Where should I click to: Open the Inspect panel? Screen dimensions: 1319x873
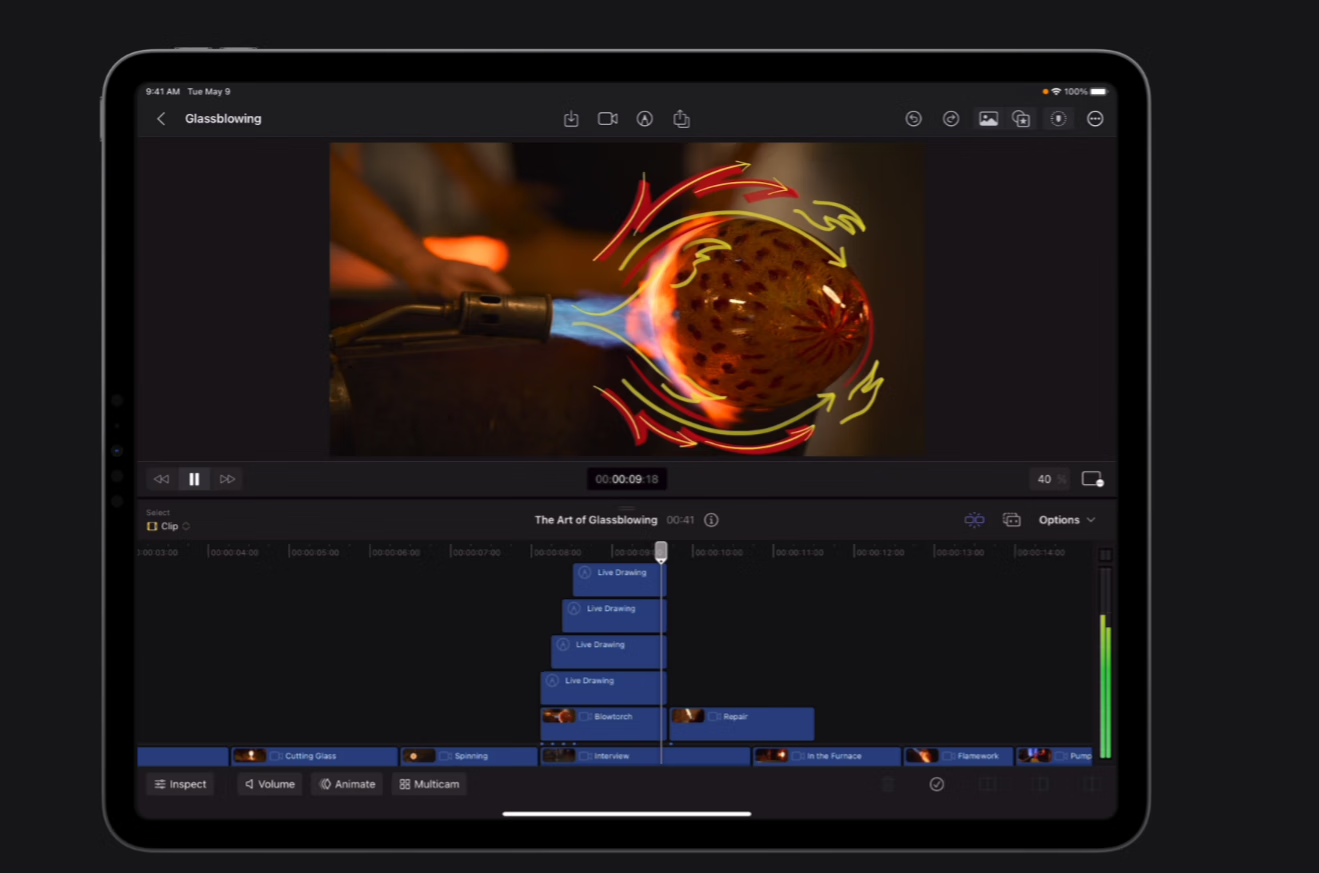point(180,784)
